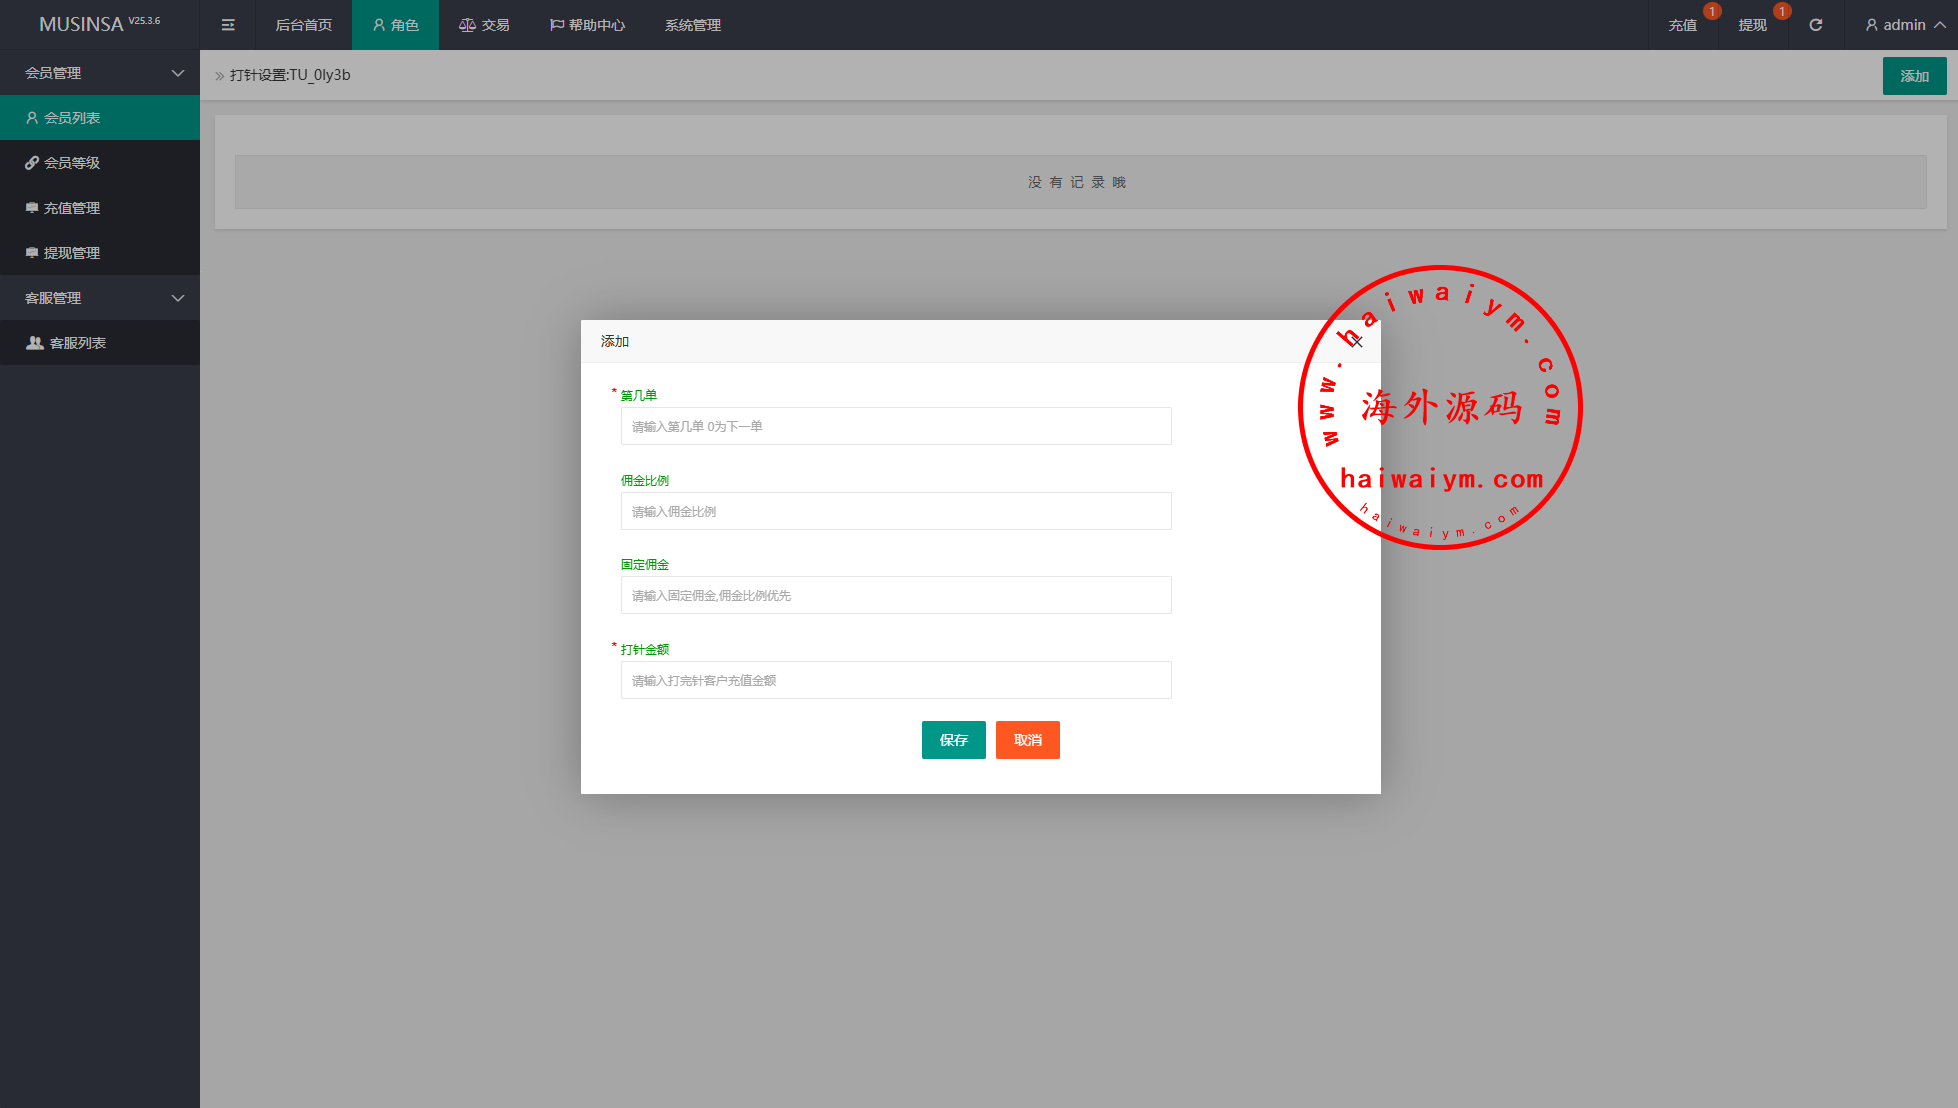Open 客服列表 in the sidebar

tap(78, 343)
